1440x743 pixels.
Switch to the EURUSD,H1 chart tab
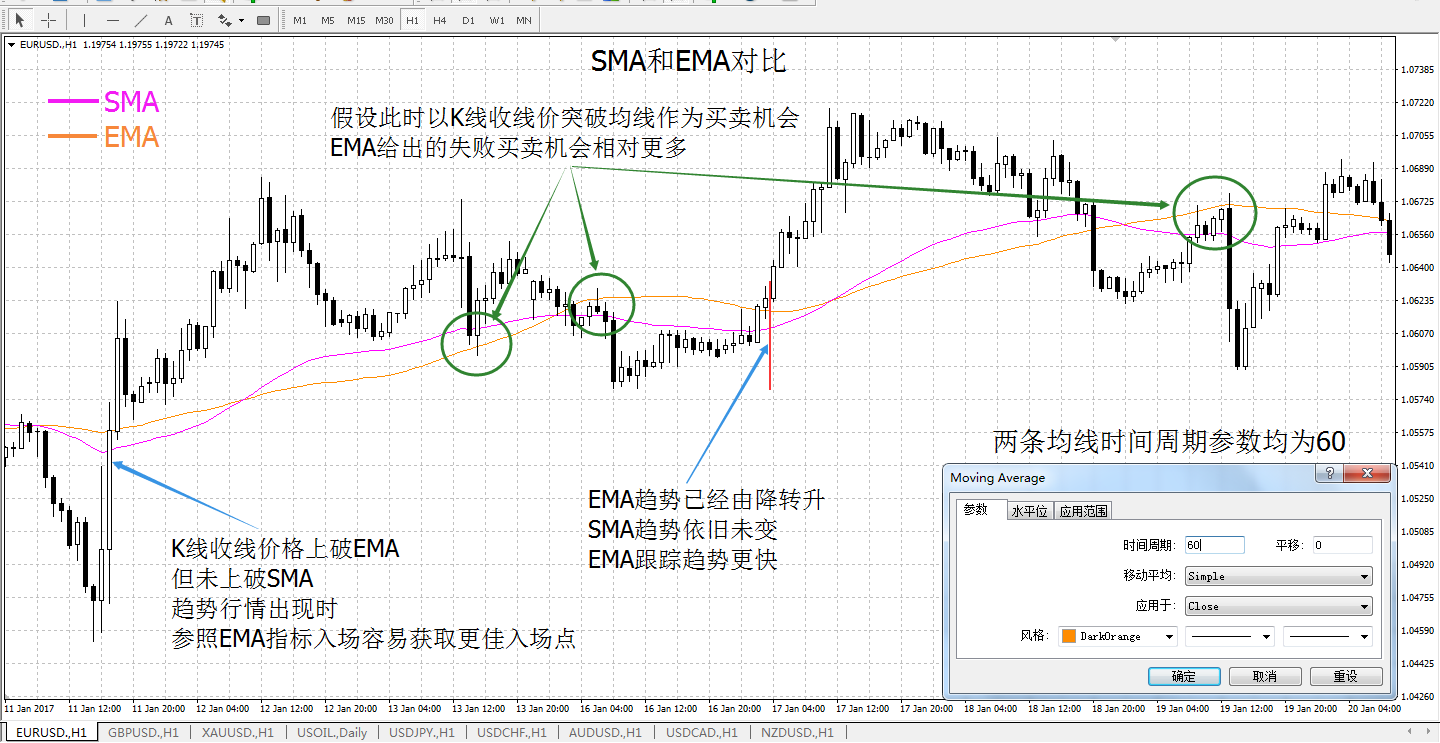coord(50,733)
